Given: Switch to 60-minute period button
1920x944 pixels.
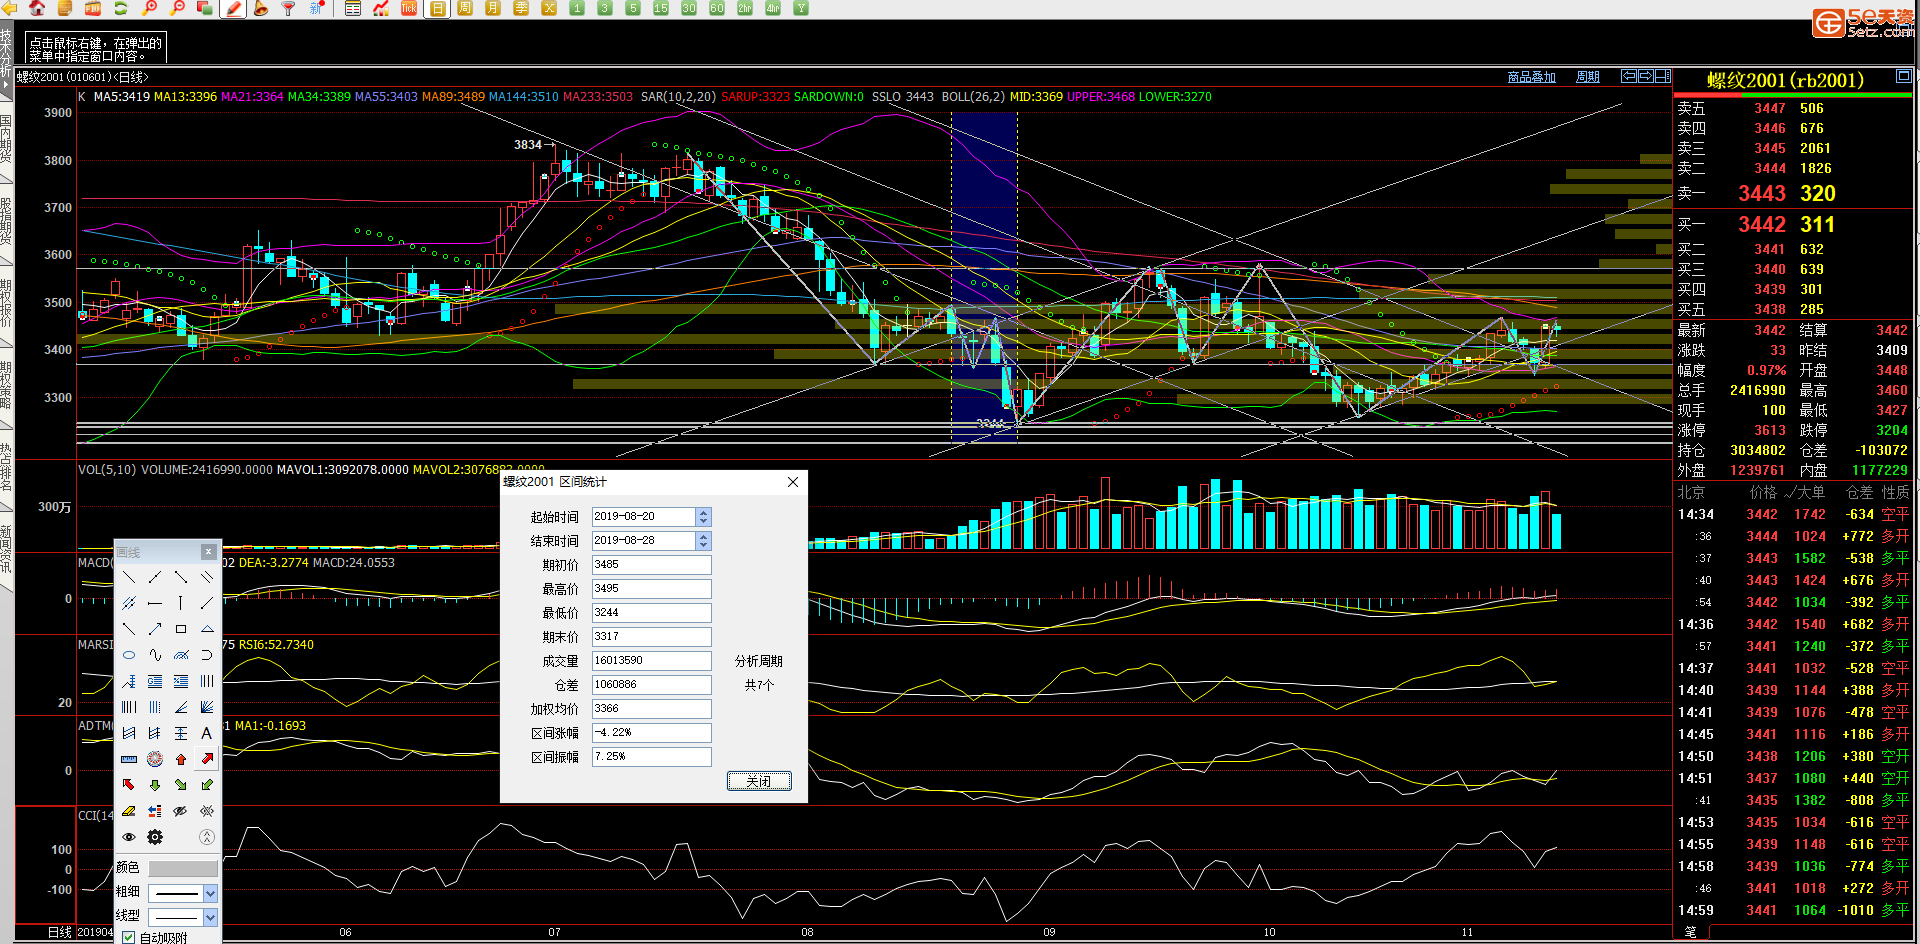Looking at the screenshot, I should point(717,8).
